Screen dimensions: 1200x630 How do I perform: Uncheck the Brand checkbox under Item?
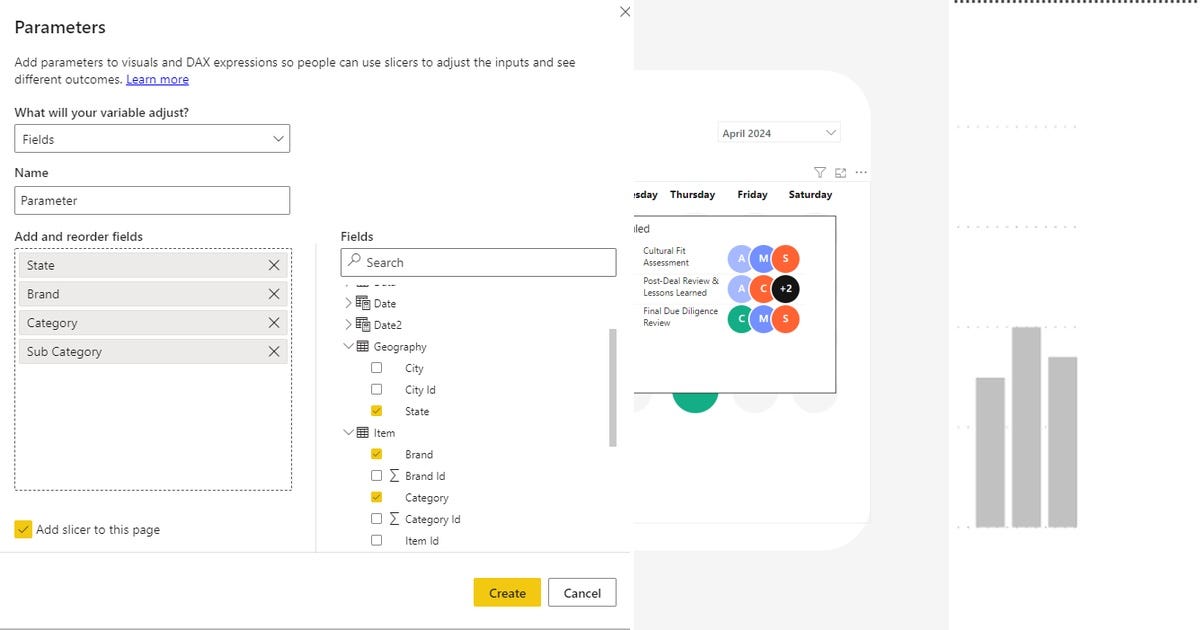[377, 454]
